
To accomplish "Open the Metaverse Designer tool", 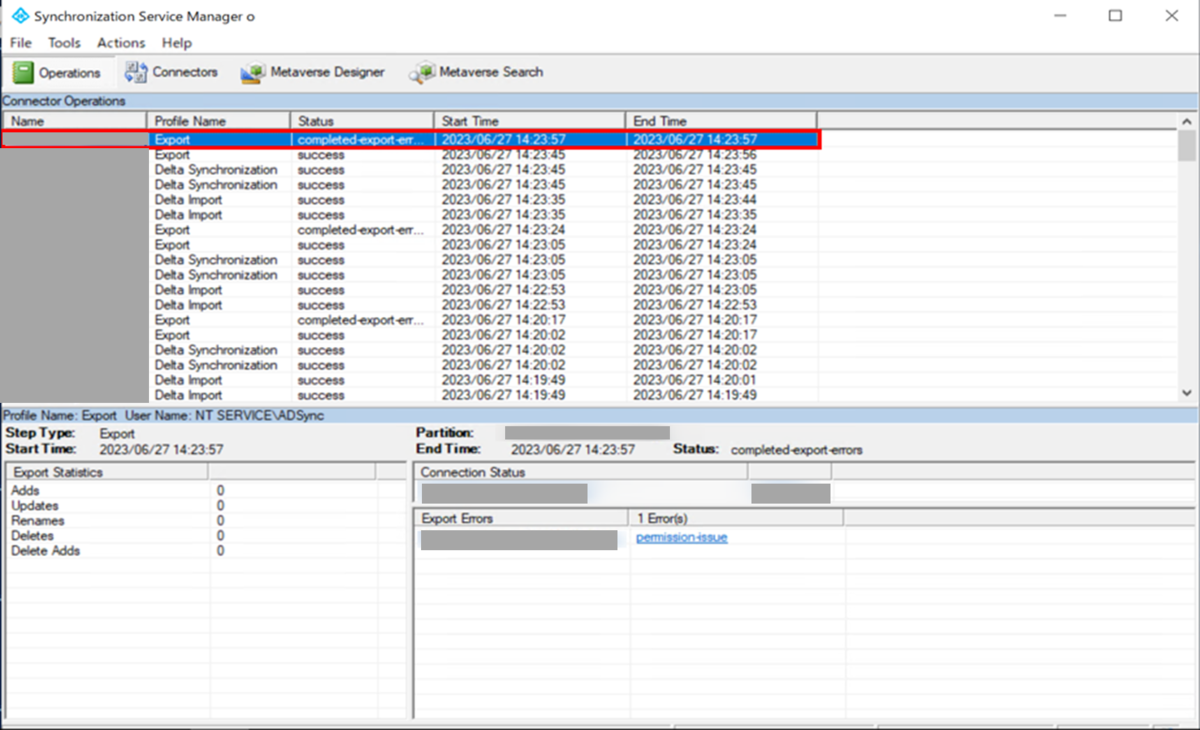I will point(313,72).
